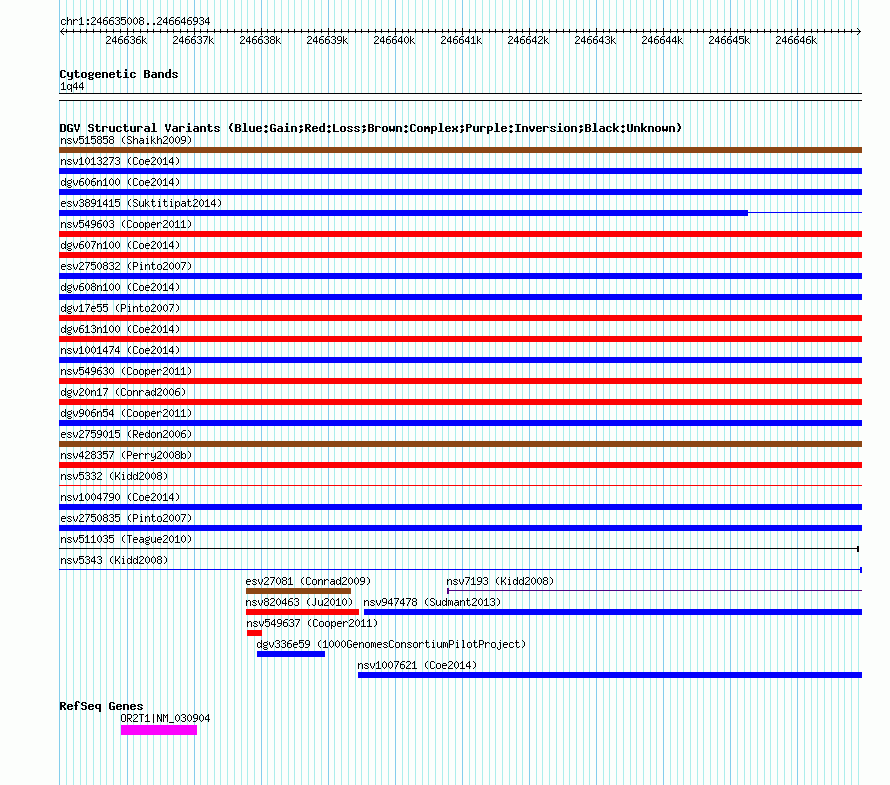This screenshot has width=890, height=785.
Task: Click dgv906n54 (Cooper2011) label
Action: [126, 413]
